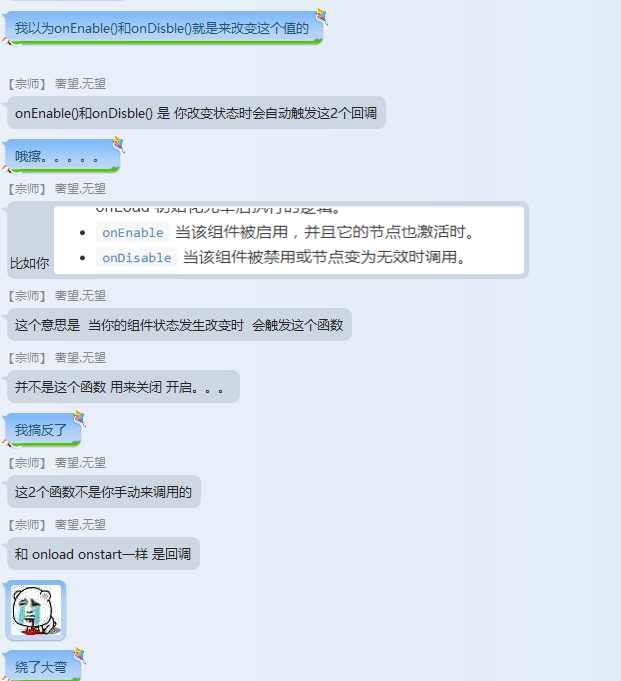Click the first '奢望.无望' sender name

[x=80, y=84]
